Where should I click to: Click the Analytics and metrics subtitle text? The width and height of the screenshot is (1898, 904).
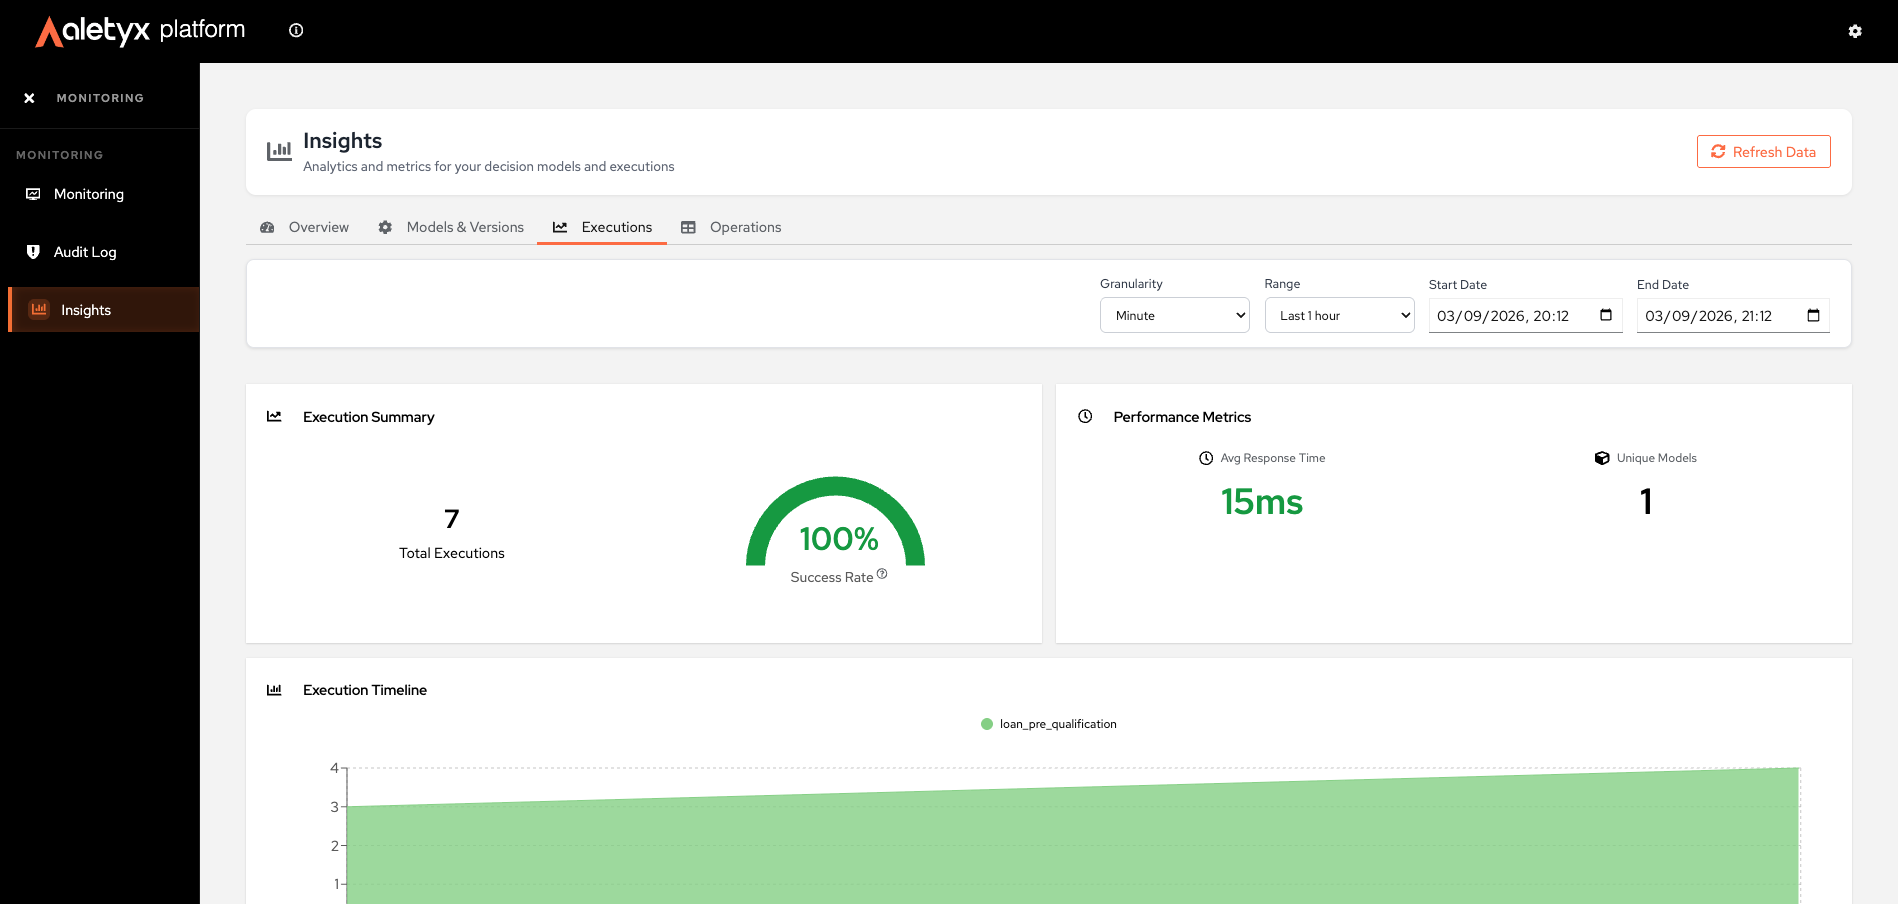point(489,166)
